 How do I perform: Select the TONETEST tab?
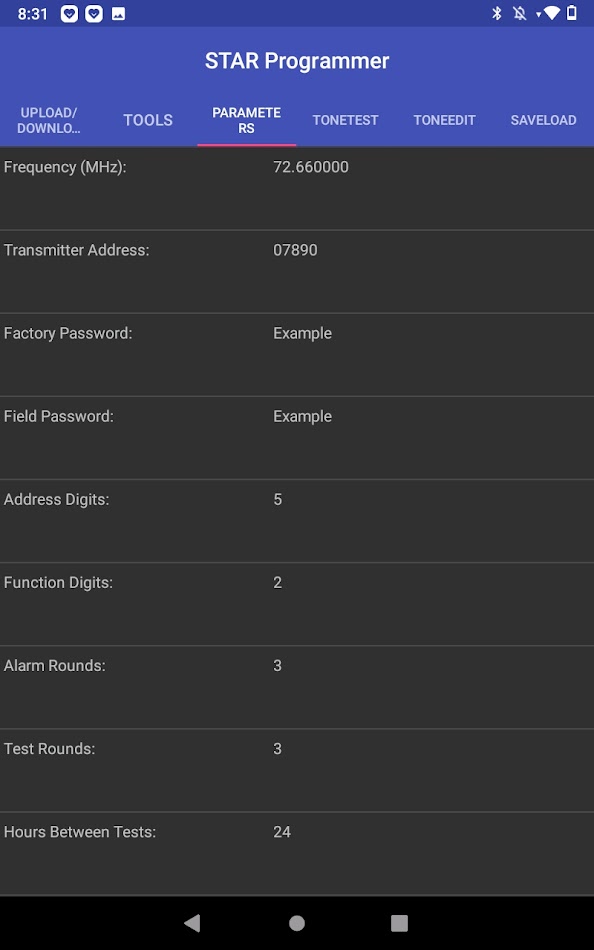345,120
